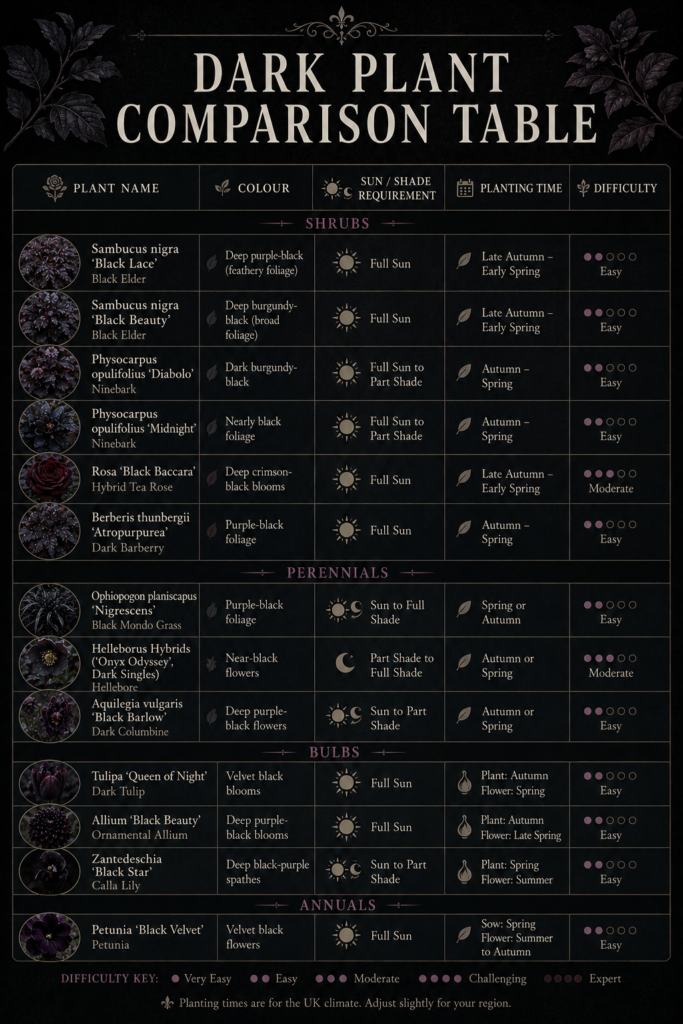The width and height of the screenshot is (683, 1024).
Task: Open the Petunia 'Black Velvet' flower thumbnail
Action: (x=50, y=936)
